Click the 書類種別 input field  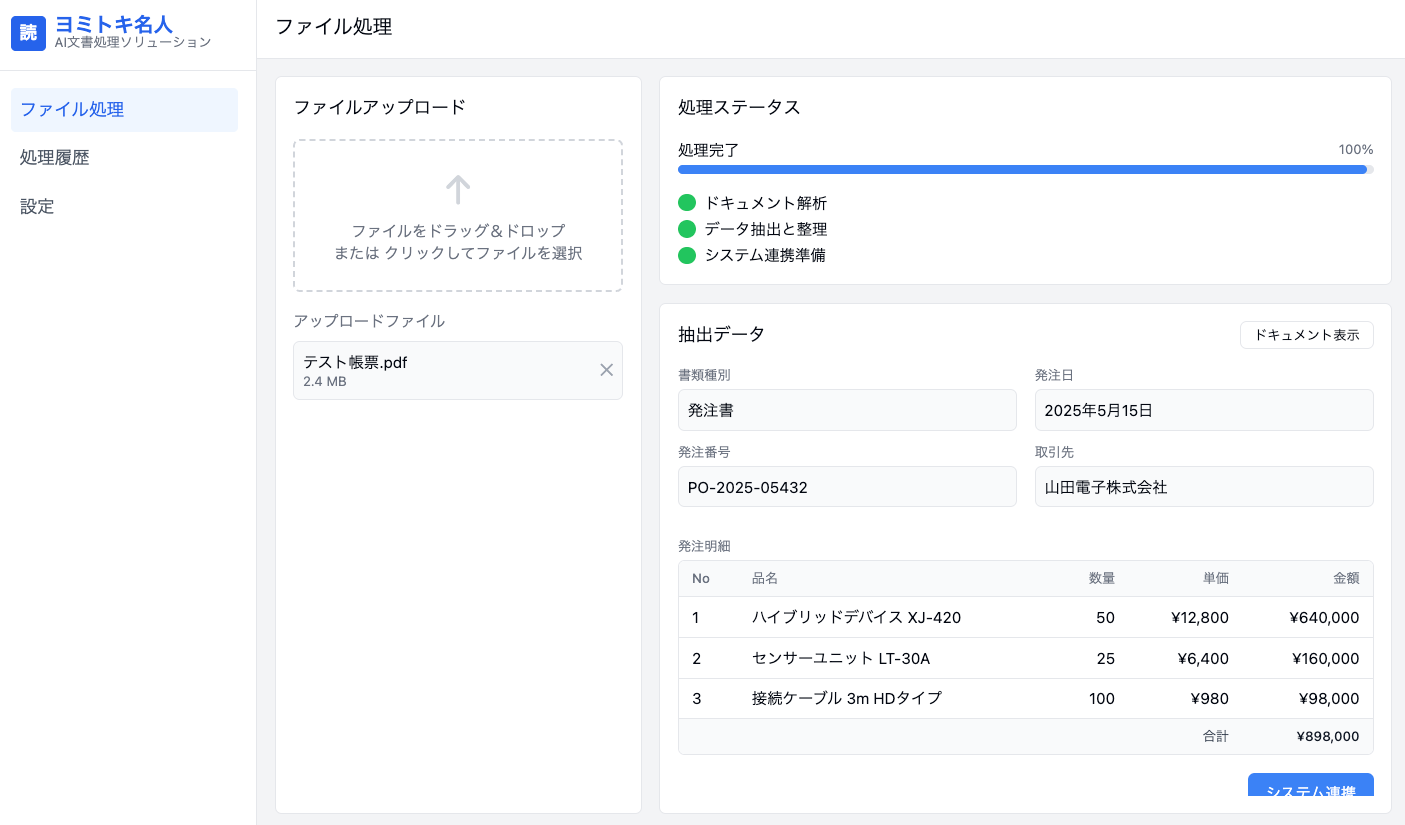click(x=847, y=410)
